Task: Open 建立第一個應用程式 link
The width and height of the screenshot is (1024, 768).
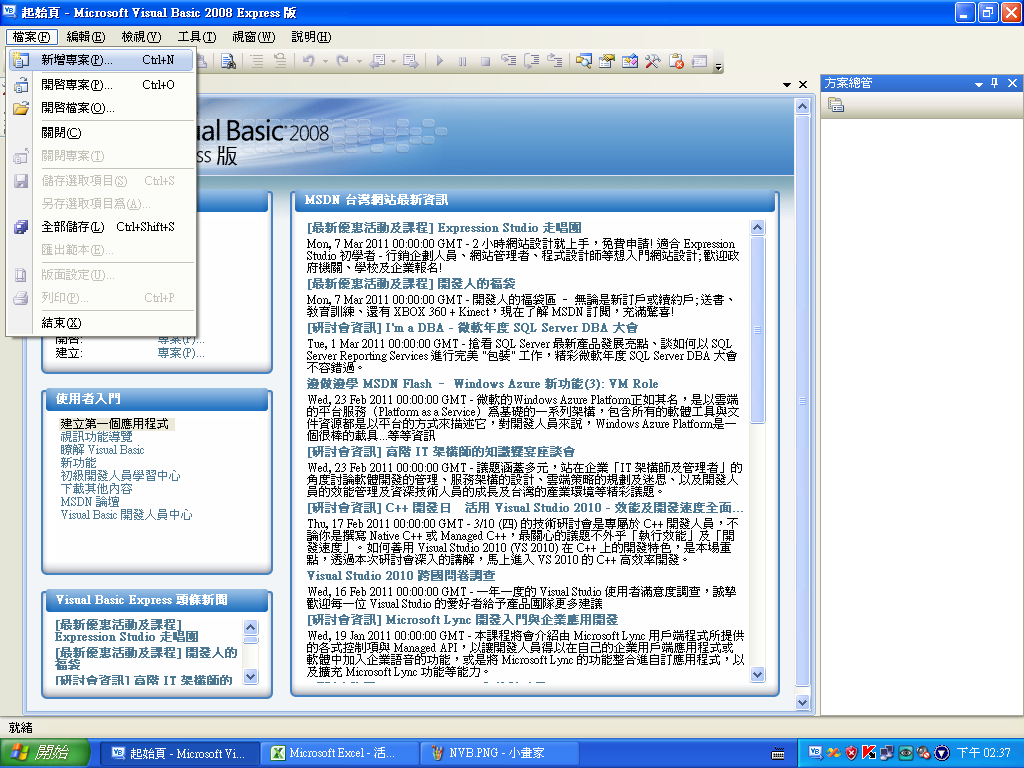Action: (114, 424)
